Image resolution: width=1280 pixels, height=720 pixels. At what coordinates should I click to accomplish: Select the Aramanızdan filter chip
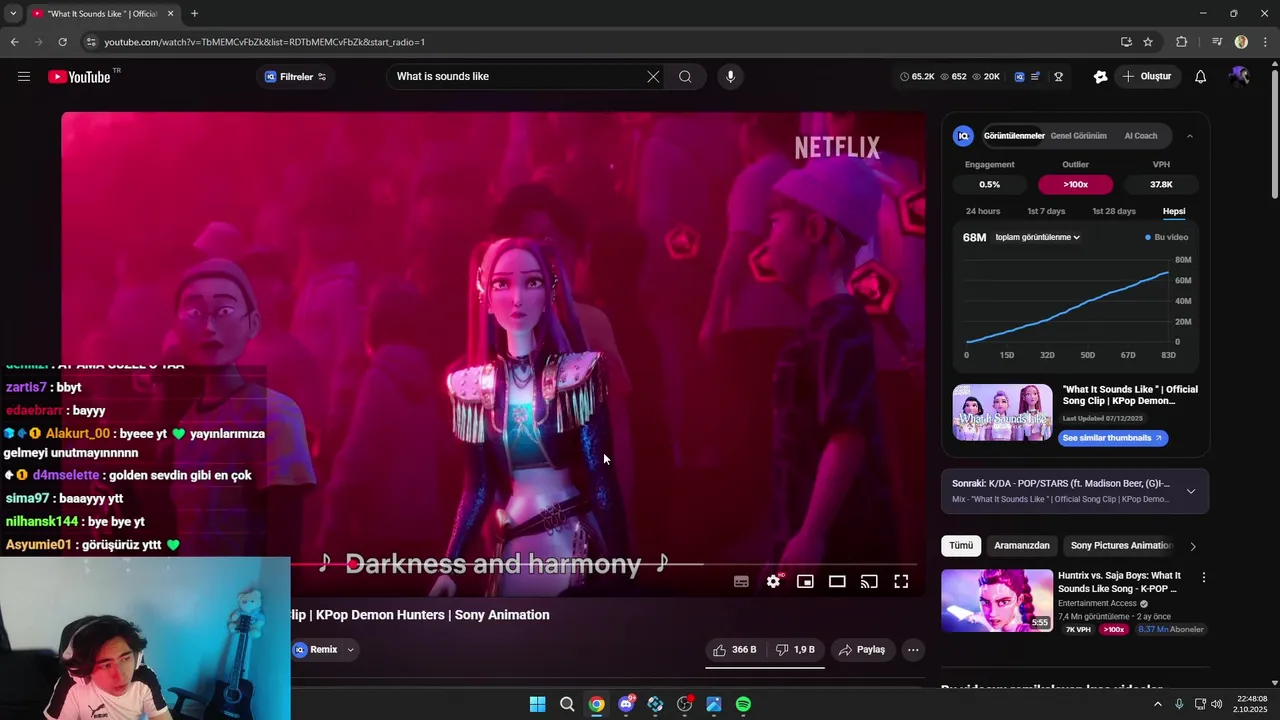point(1022,546)
